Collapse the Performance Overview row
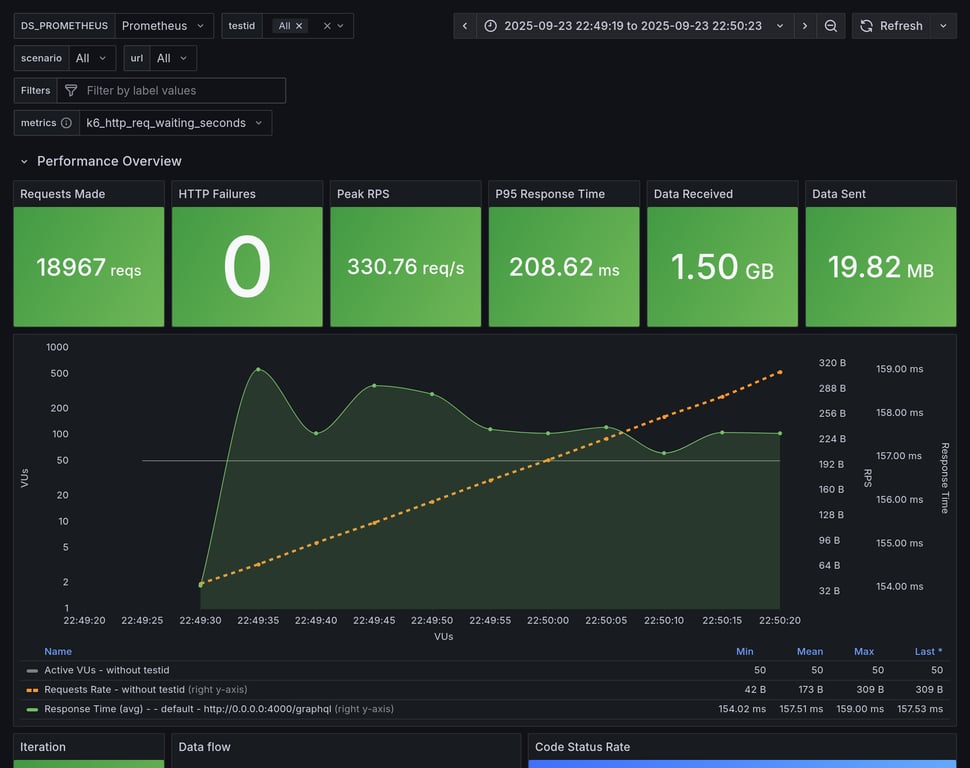The height and width of the screenshot is (768, 970). [25, 161]
